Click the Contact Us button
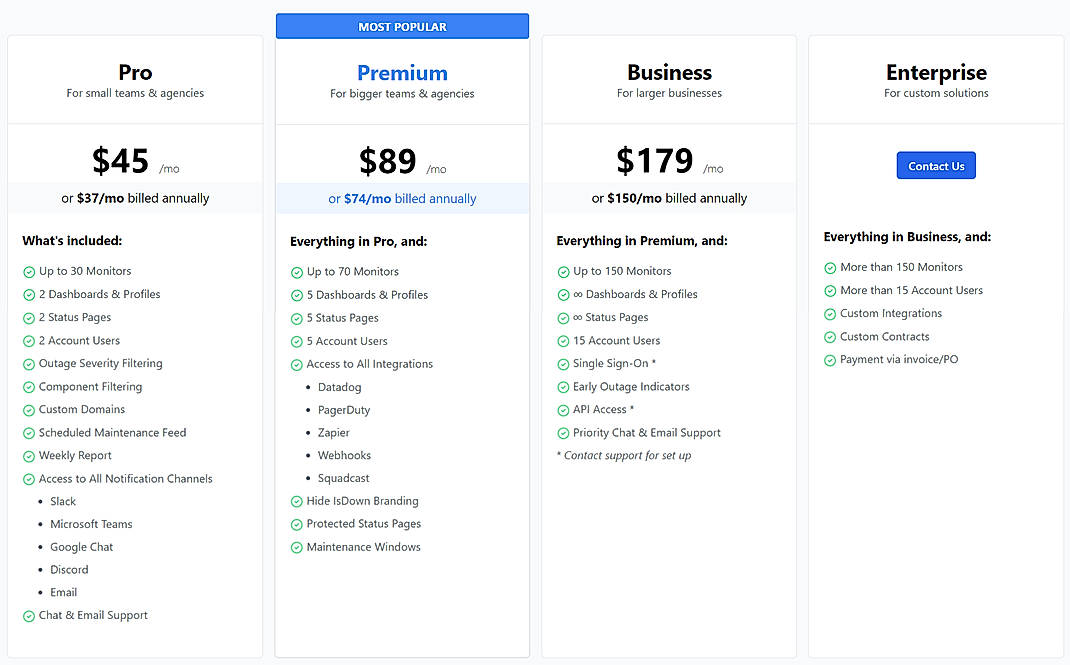Viewport: 1070px width, 665px height. [936, 165]
